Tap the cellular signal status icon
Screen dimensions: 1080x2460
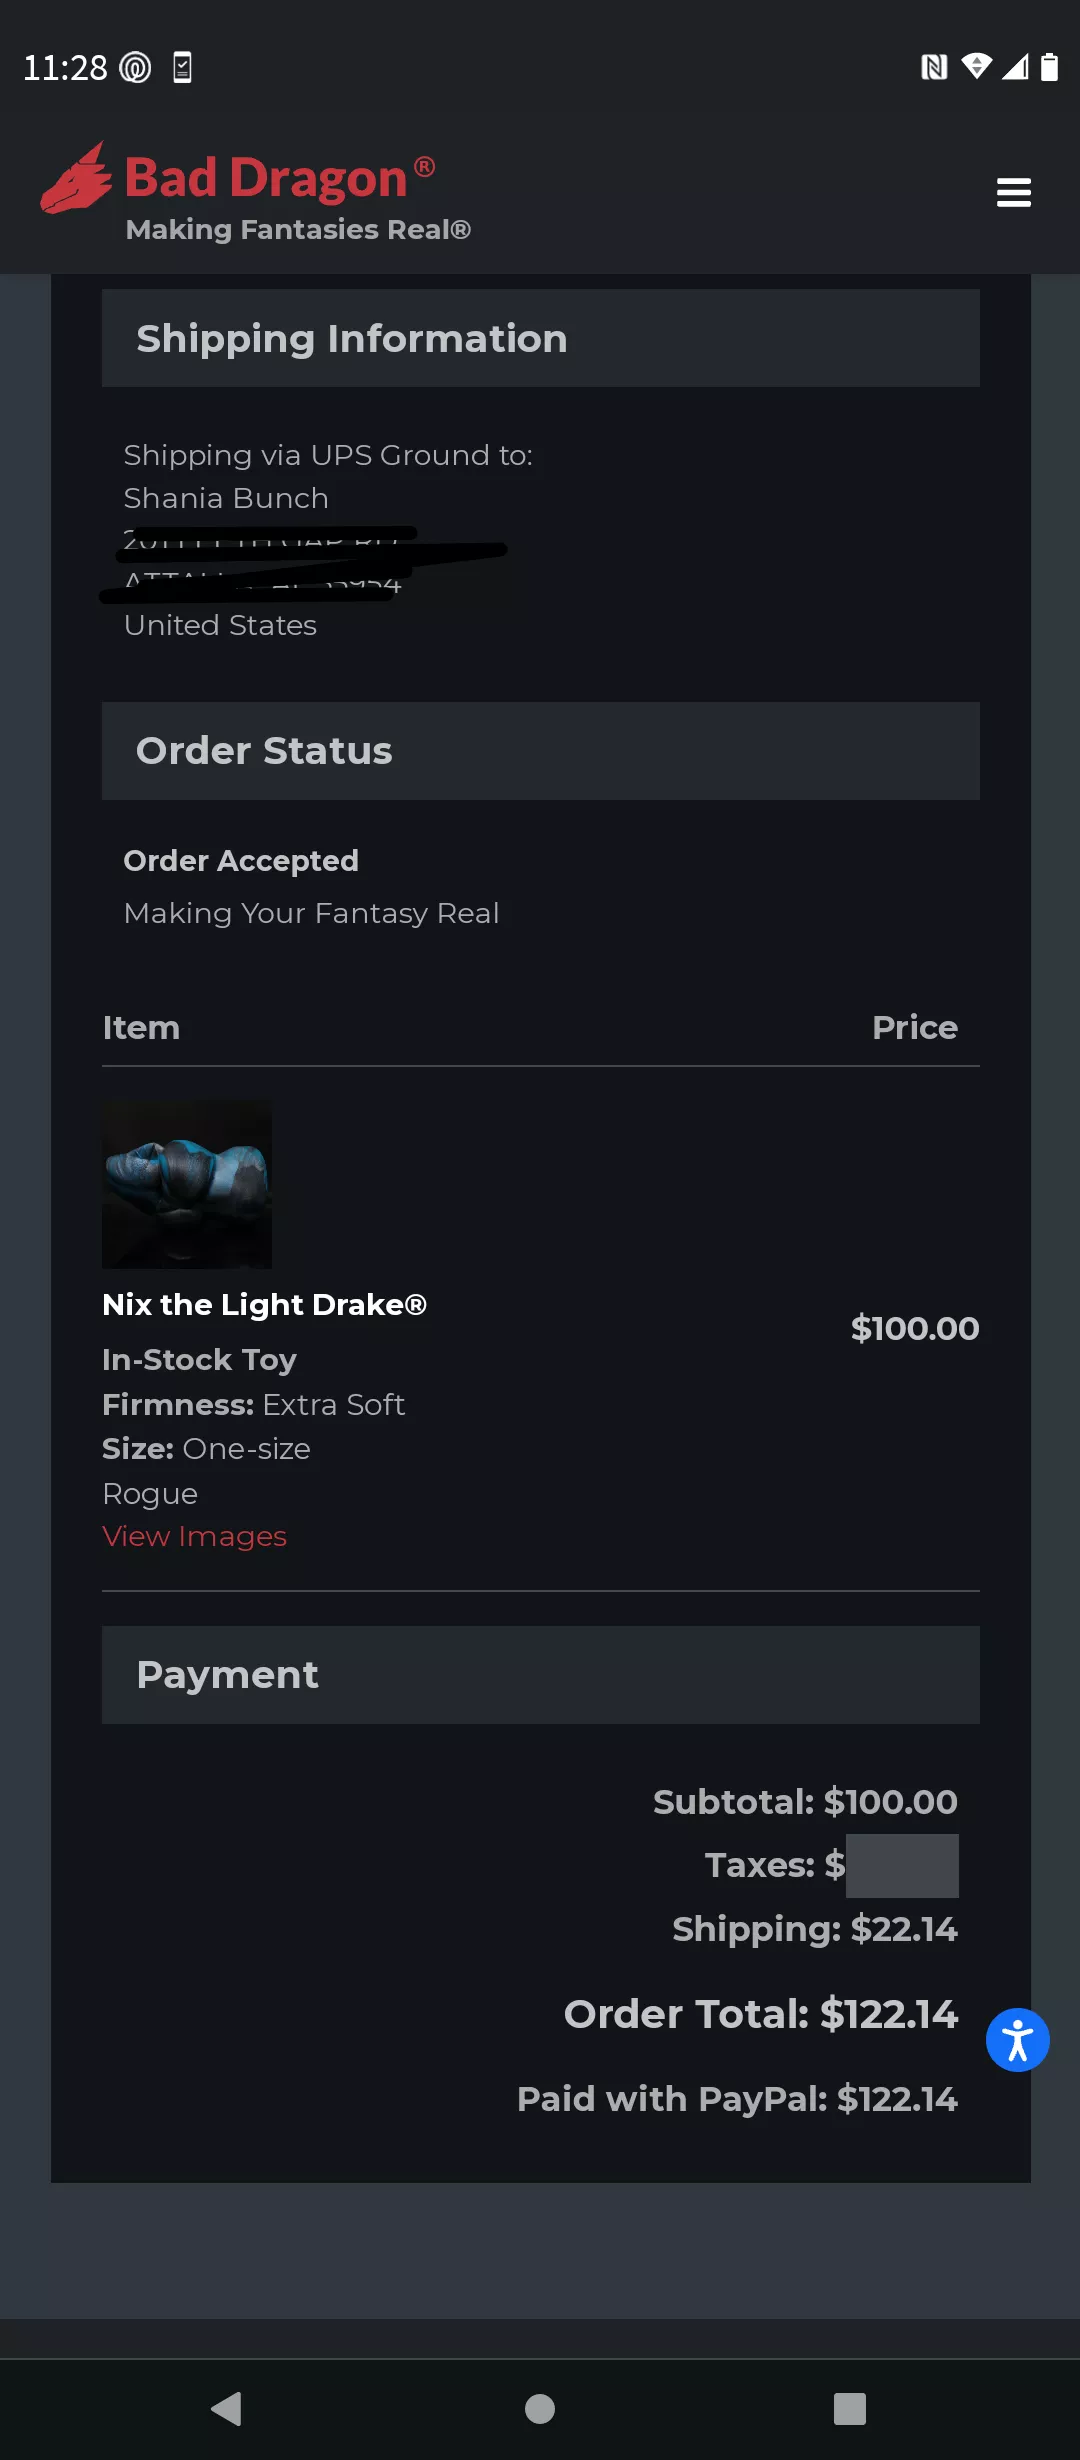click(x=1015, y=67)
